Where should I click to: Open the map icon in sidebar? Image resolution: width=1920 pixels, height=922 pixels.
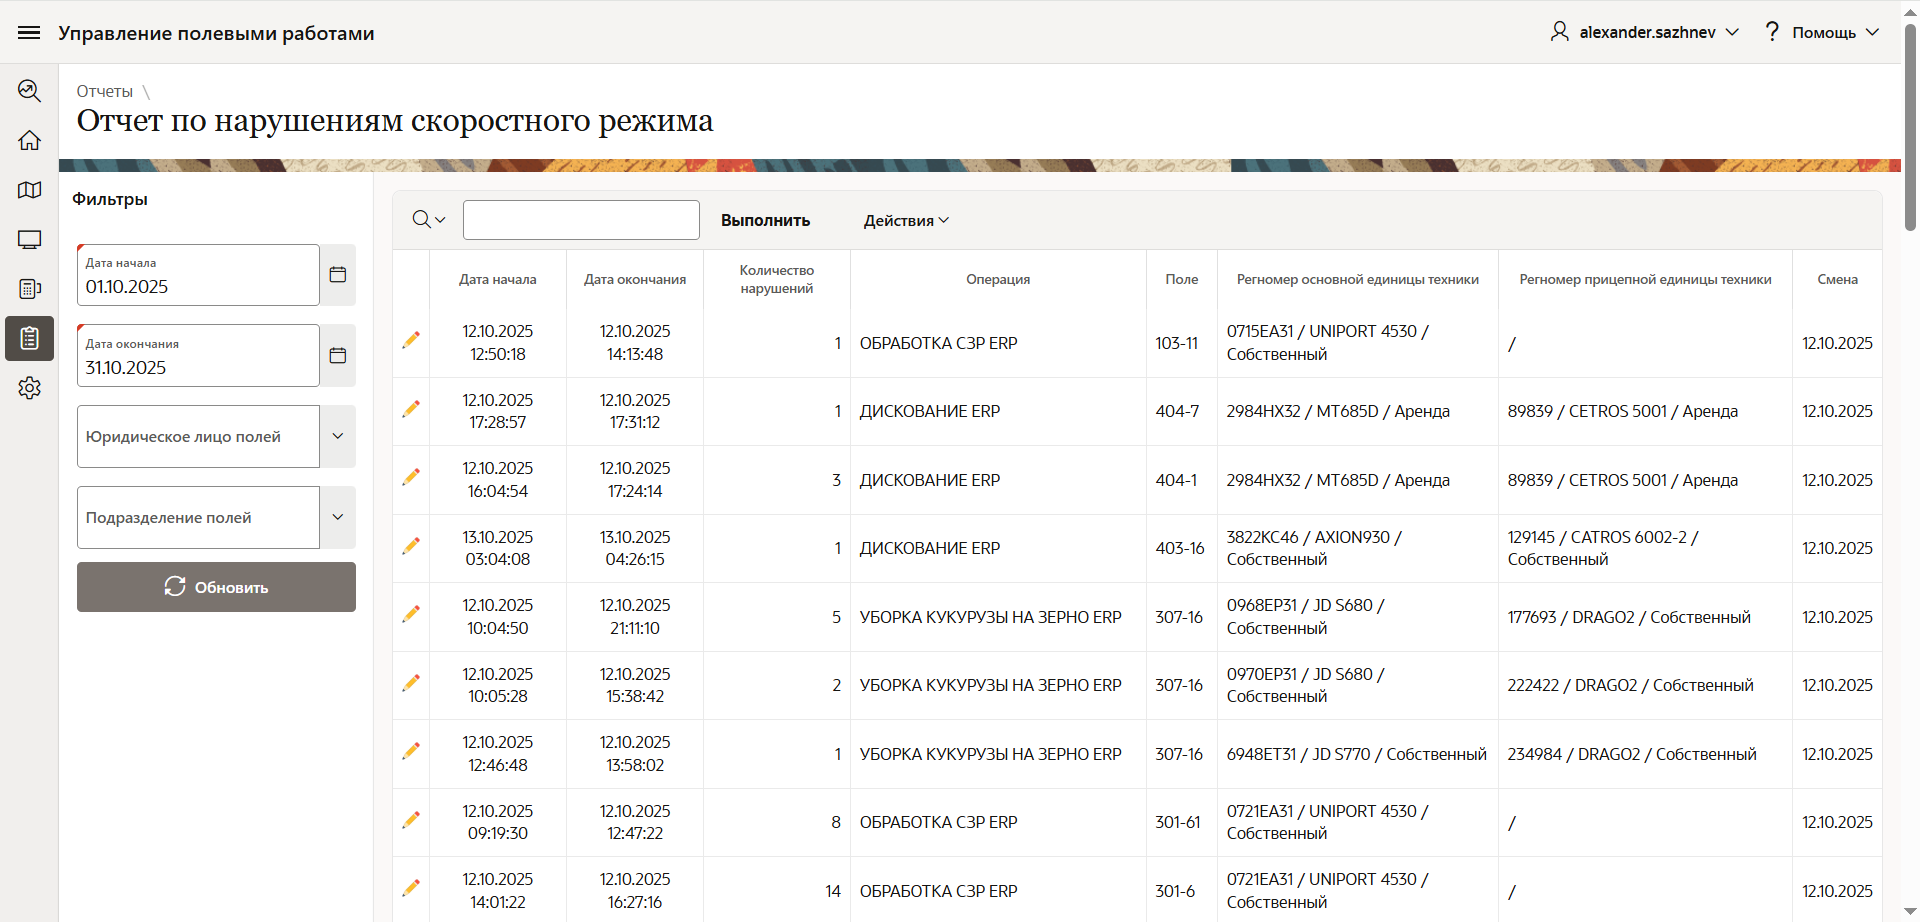click(29, 190)
